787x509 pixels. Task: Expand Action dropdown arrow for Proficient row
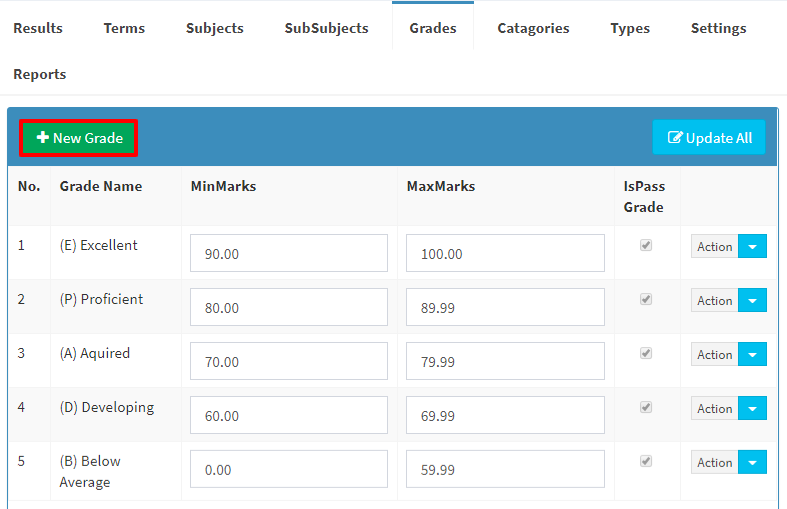pyautogui.click(x=752, y=300)
